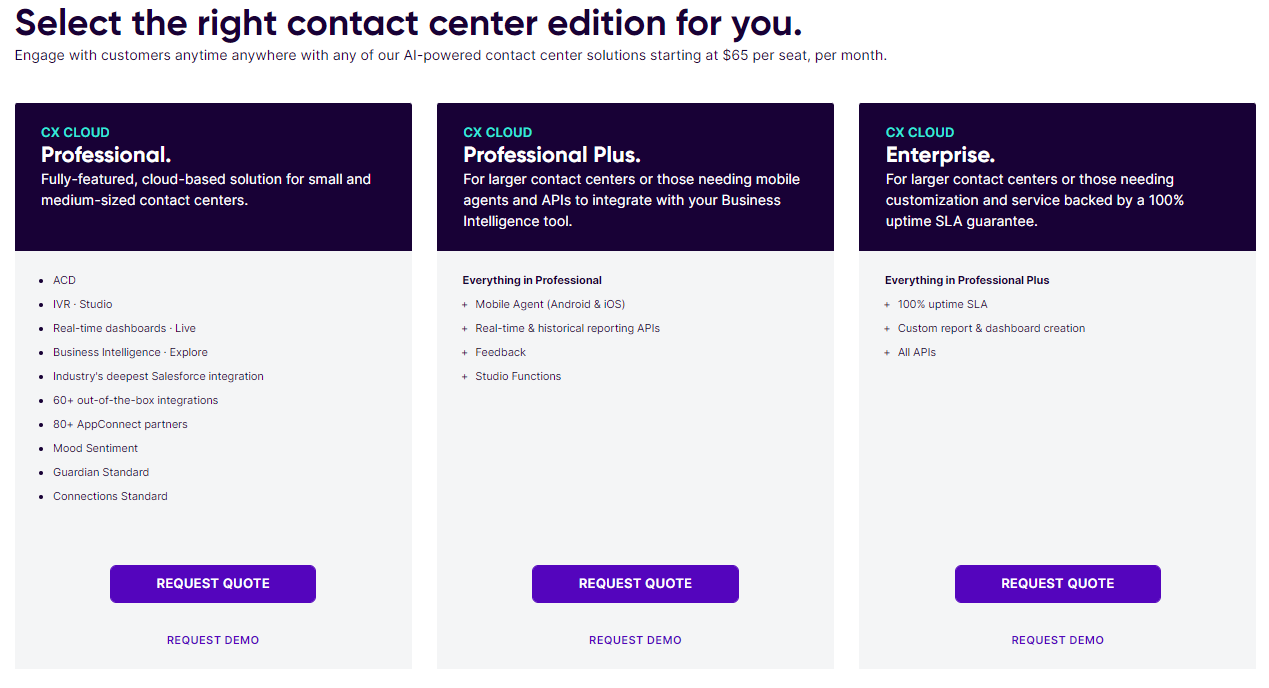Image resolution: width=1269 pixels, height=688 pixels.
Task: Open Request Demo under the Enterprise card
Action: point(1057,640)
